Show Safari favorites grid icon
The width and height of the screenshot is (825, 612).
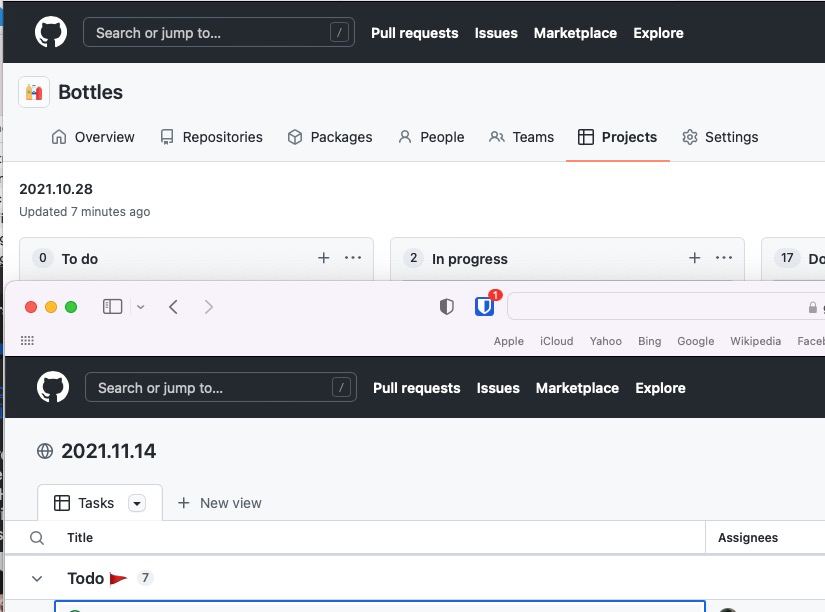tap(27, 340)
